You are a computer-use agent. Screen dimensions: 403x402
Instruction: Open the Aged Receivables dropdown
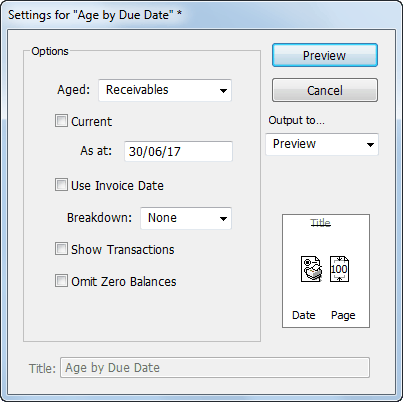click(x=165, y=90)
